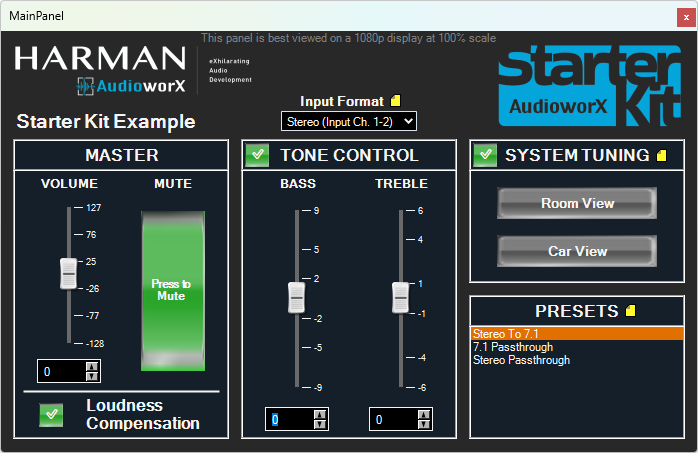Open the Car View

(x=577, y=251)
